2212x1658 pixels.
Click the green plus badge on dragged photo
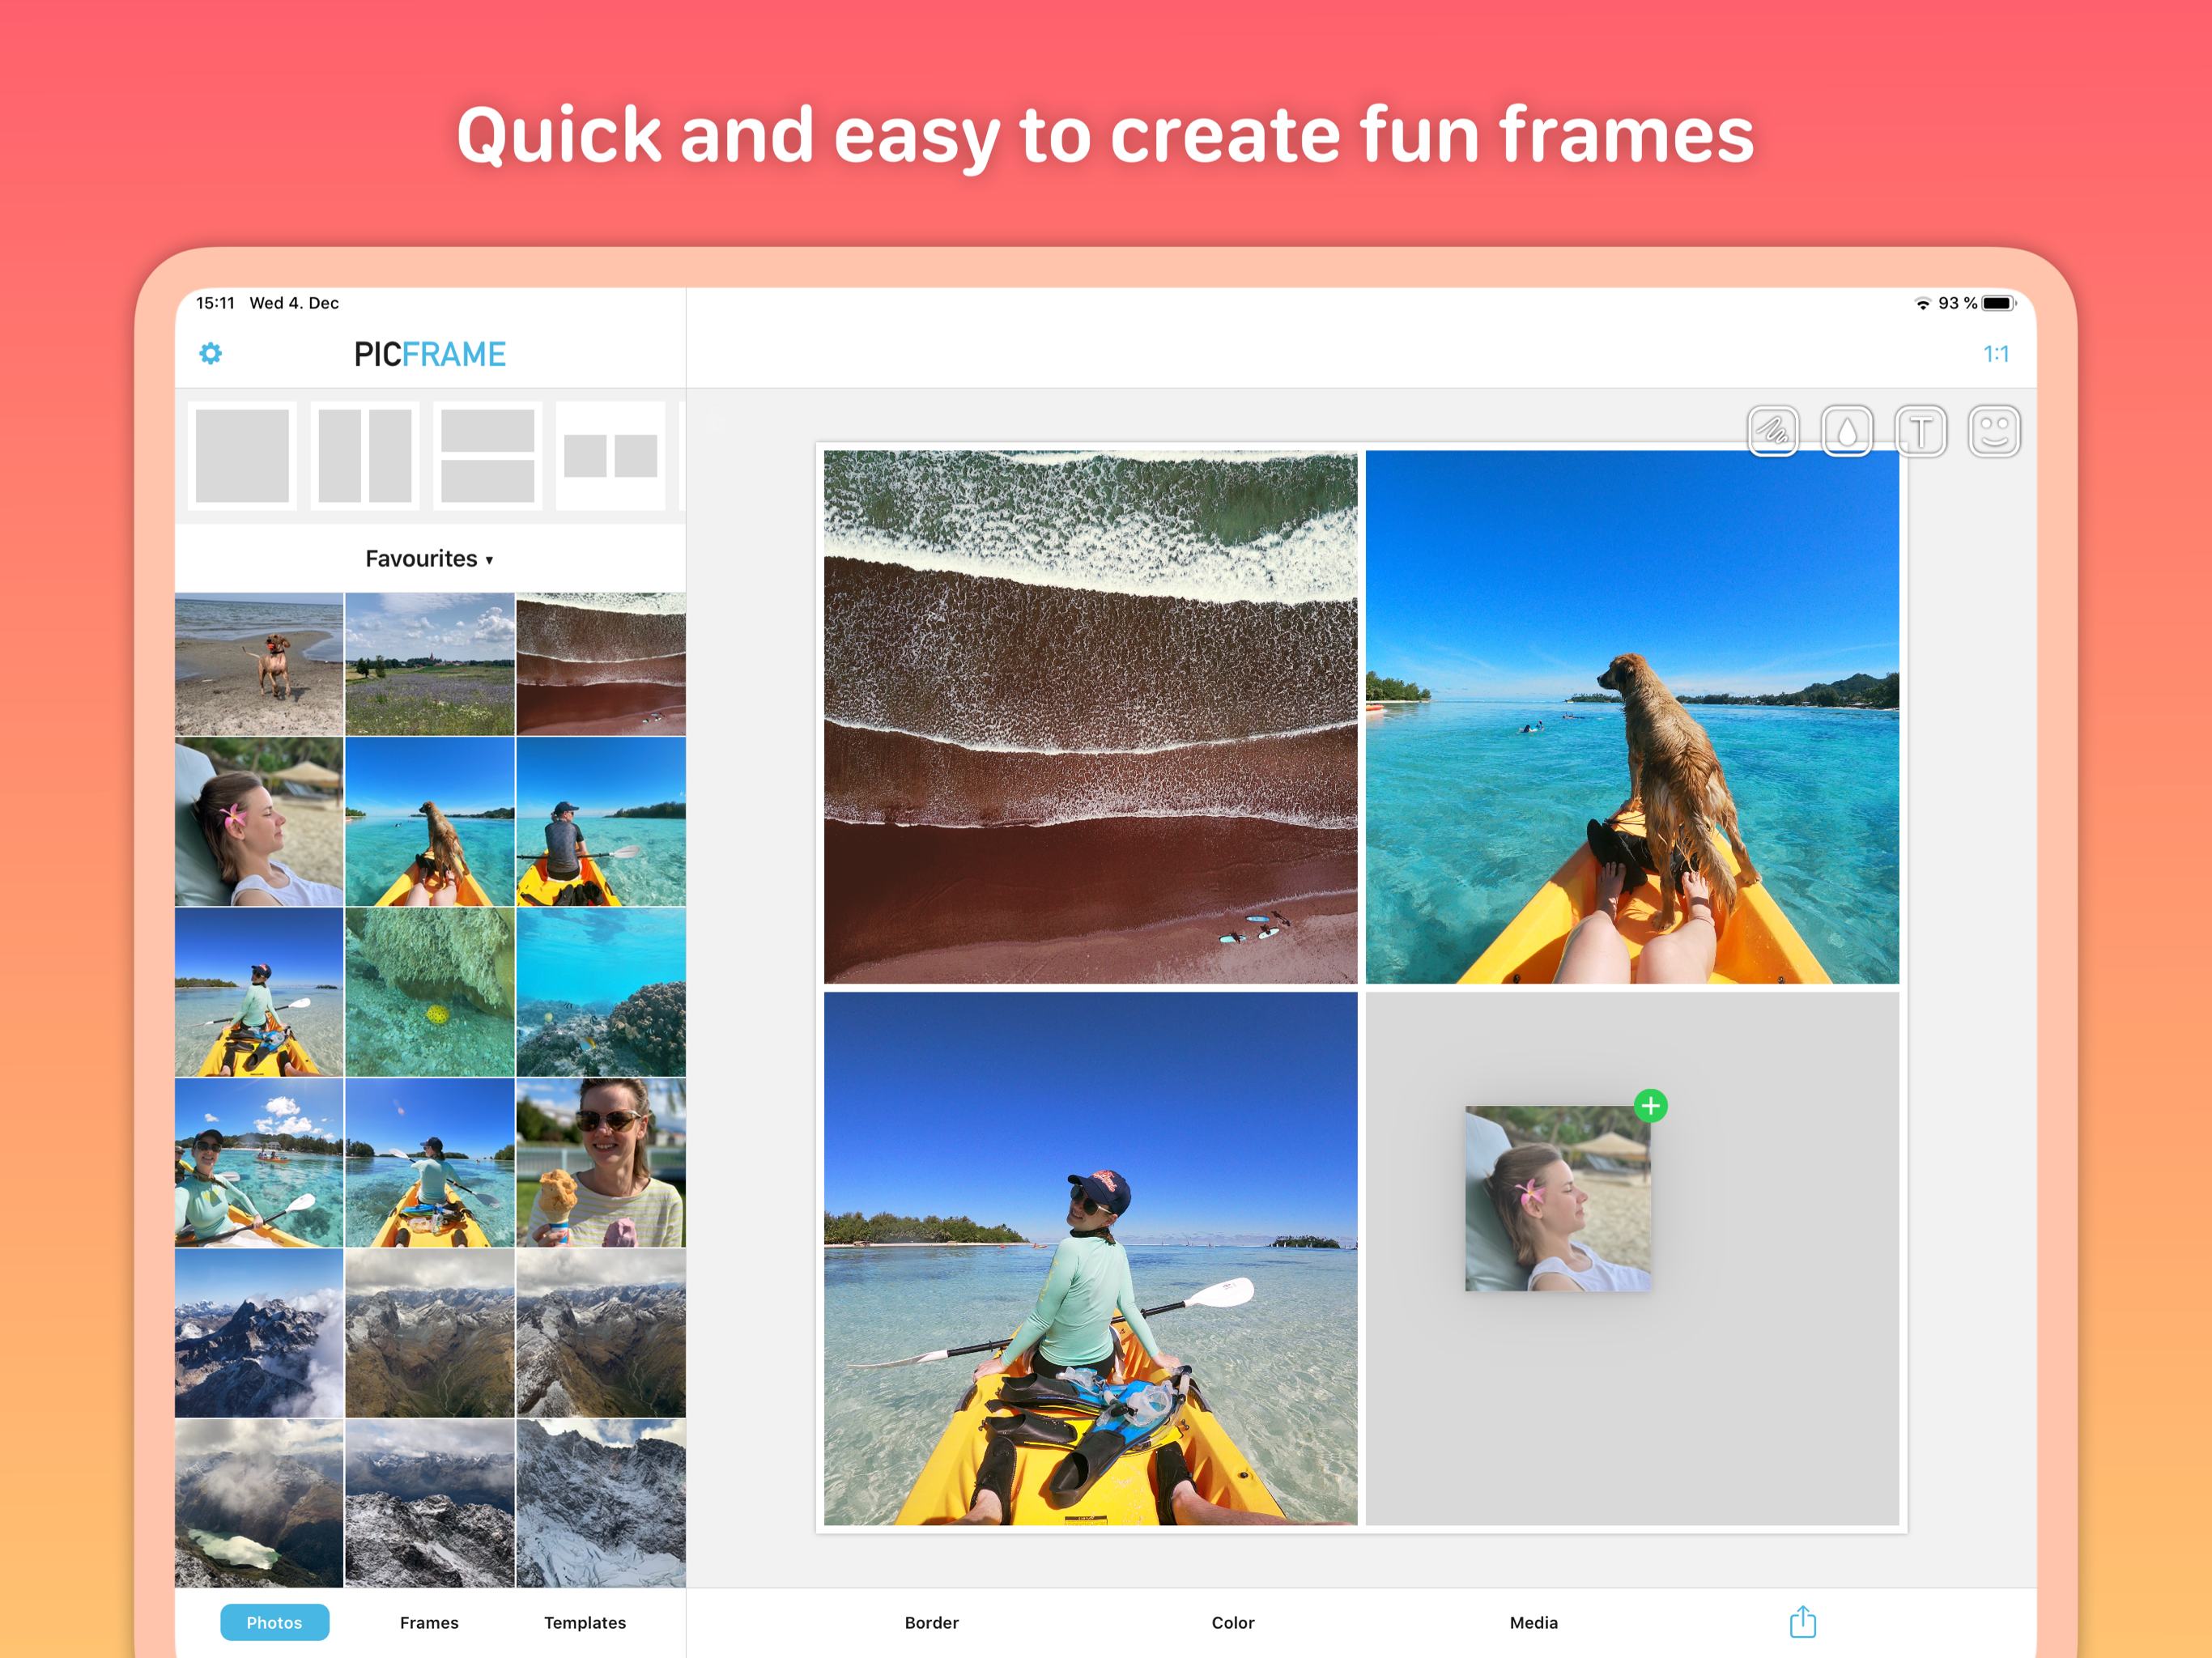pos(1650,1105)
